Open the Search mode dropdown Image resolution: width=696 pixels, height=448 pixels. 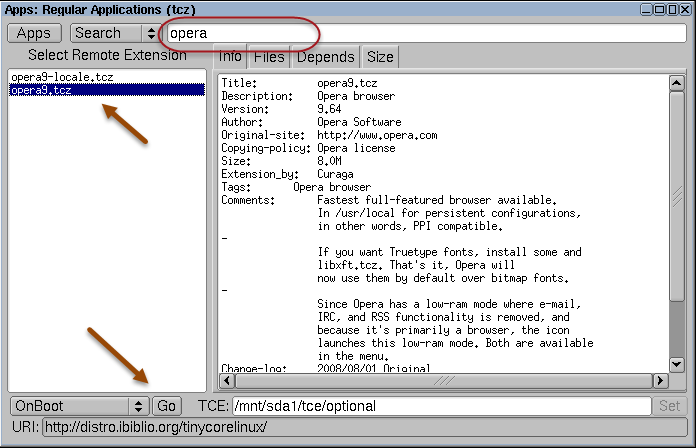[x=115, y=33]
